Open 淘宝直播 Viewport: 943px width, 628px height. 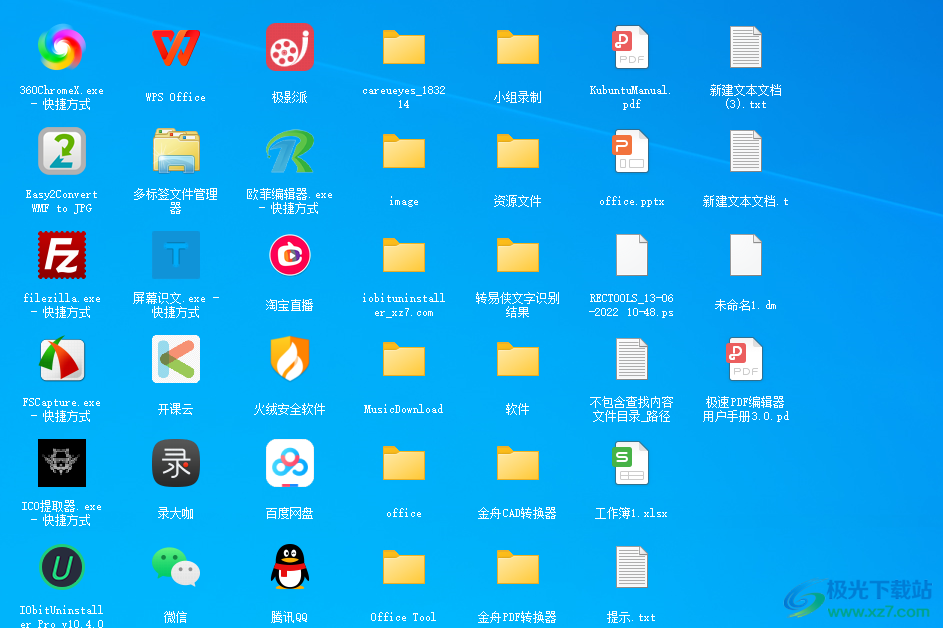pos(289,255)
